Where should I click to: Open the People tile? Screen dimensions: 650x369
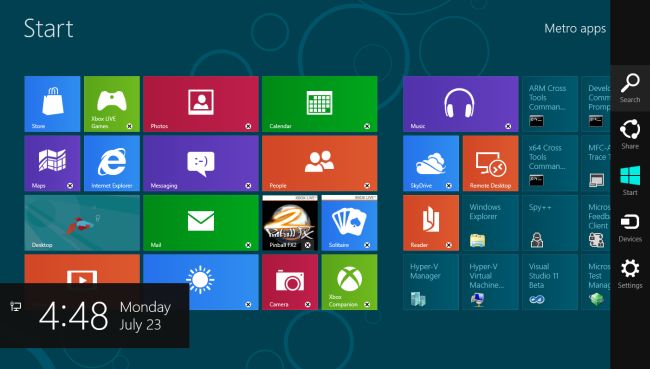click(320, 163)
